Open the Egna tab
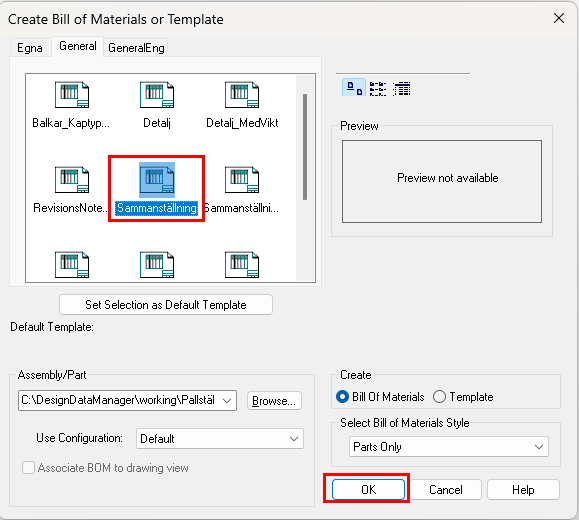The image size is (579, 520). coord(30,48)
